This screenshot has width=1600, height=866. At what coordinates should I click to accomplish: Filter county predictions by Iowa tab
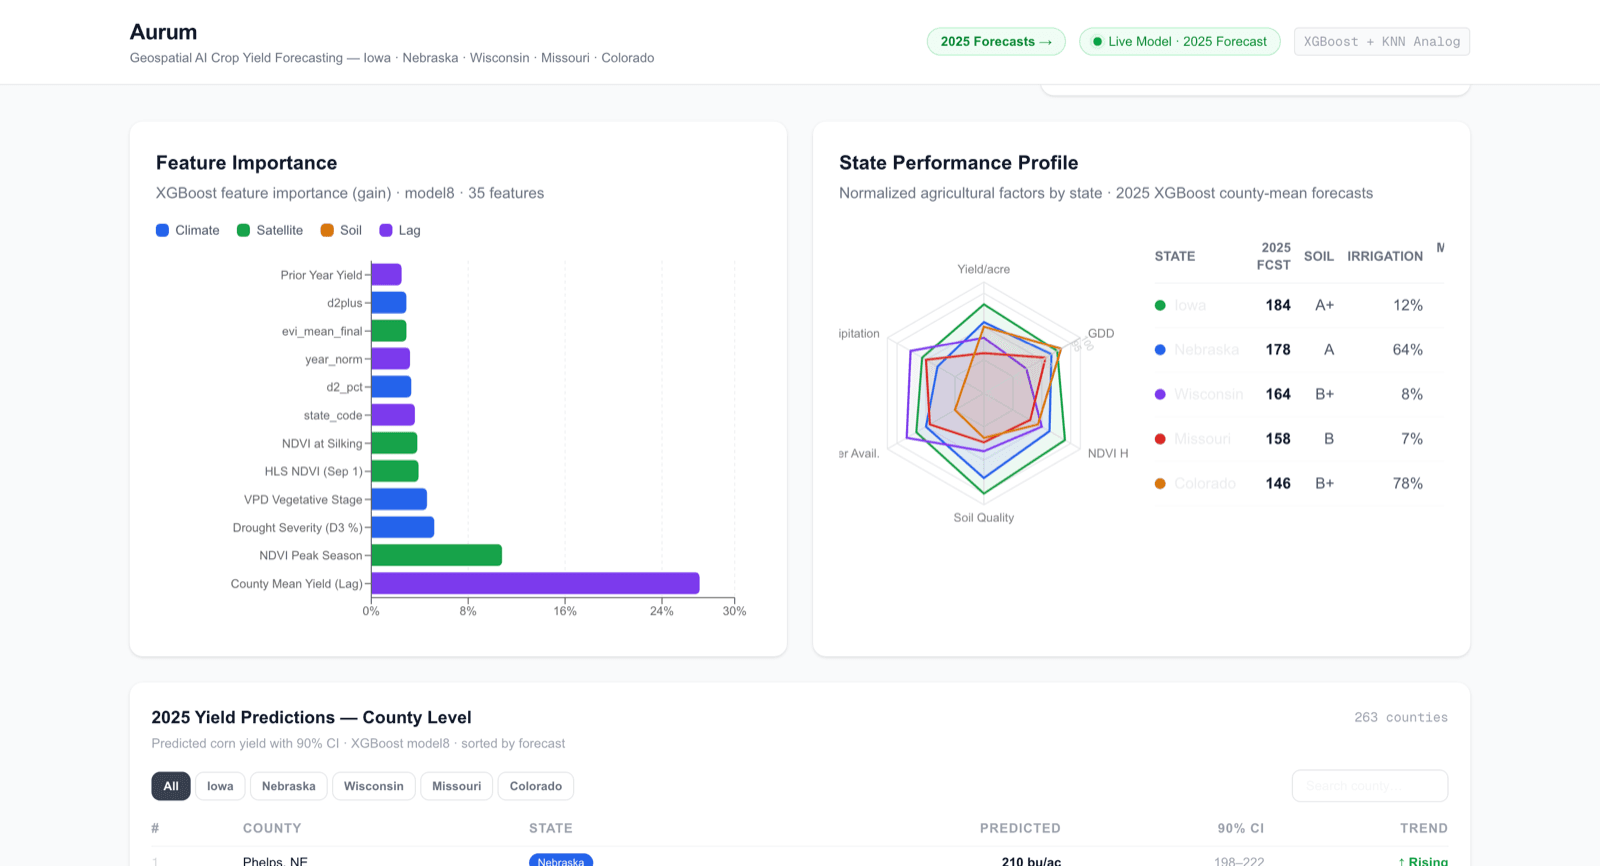point(220,786)
